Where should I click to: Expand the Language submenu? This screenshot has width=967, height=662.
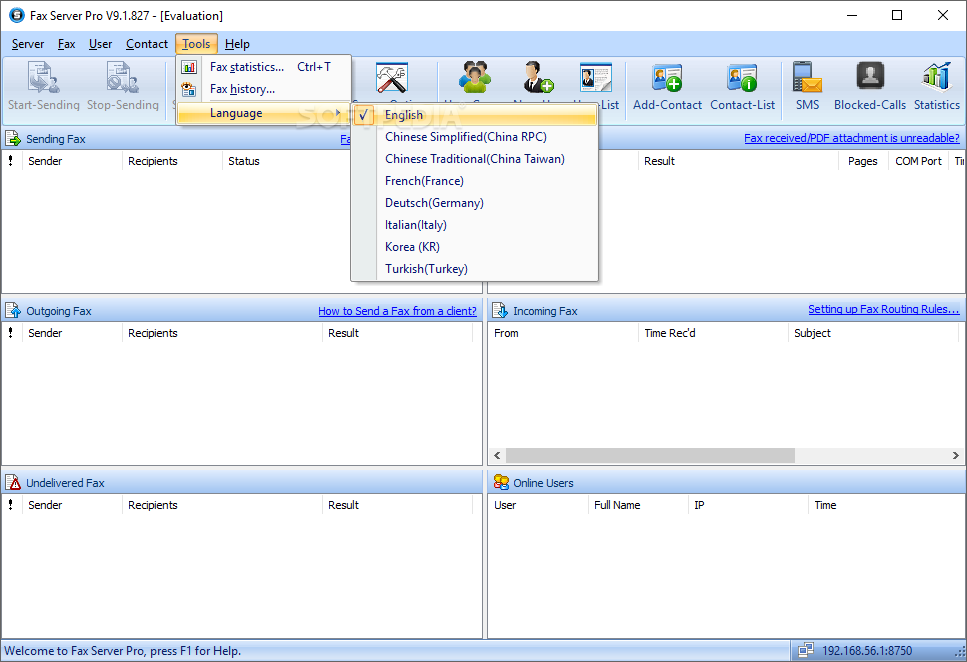(263, 113)
